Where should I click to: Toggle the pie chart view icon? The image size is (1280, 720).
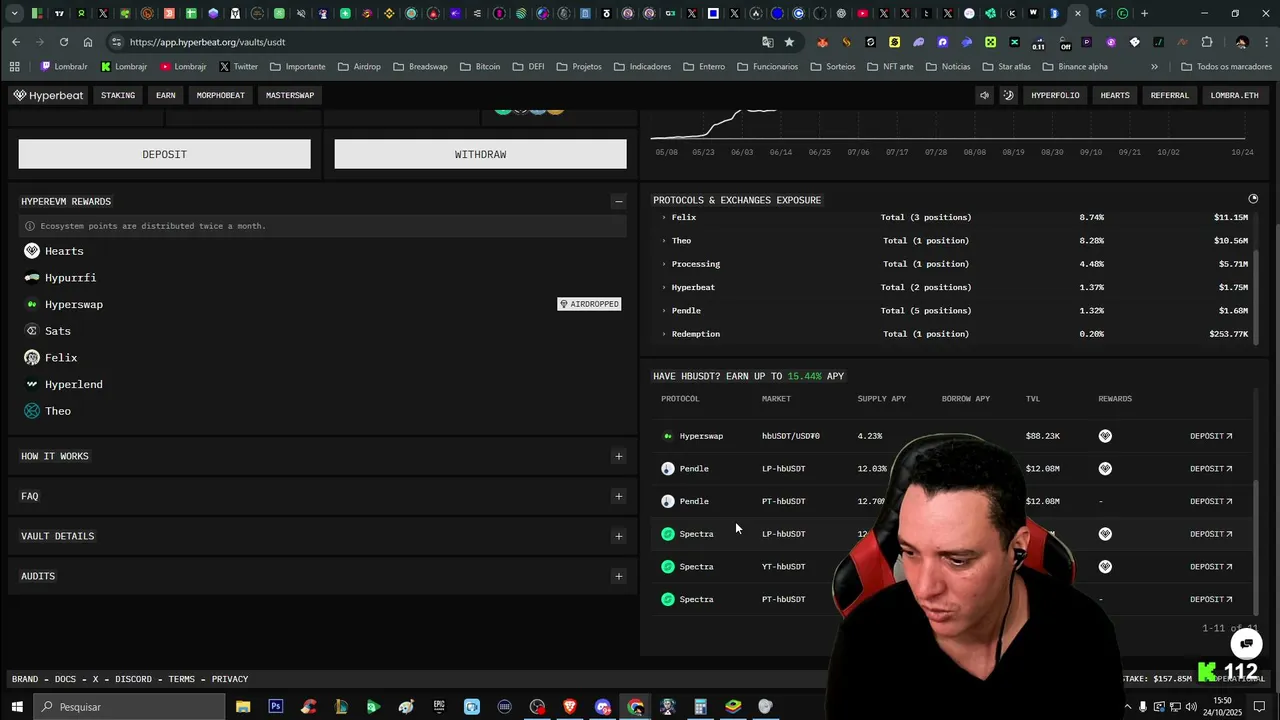1253,199
